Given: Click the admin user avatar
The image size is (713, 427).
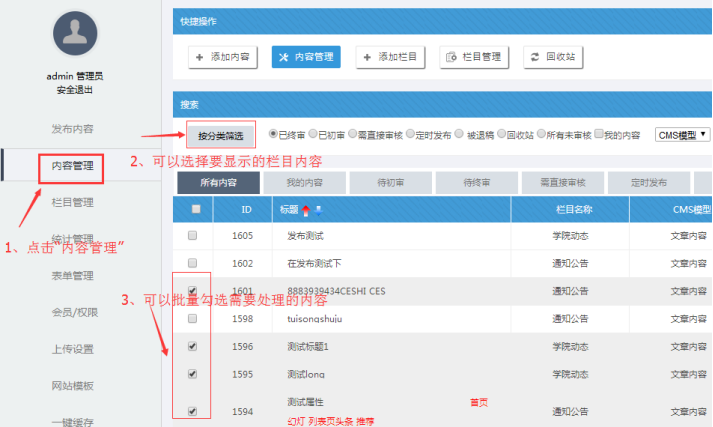Looking at the screenshot, I should pos(74,35).
